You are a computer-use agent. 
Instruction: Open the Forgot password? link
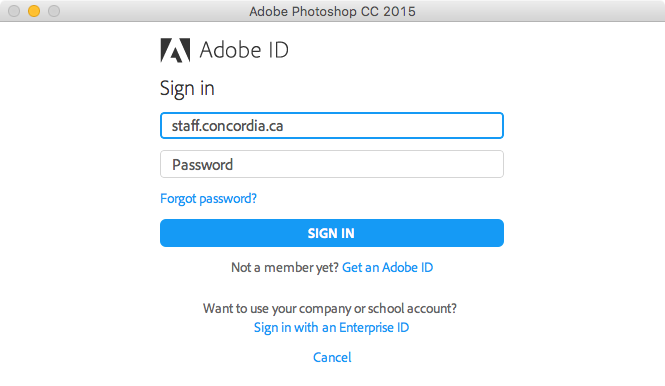click(208, 199)
